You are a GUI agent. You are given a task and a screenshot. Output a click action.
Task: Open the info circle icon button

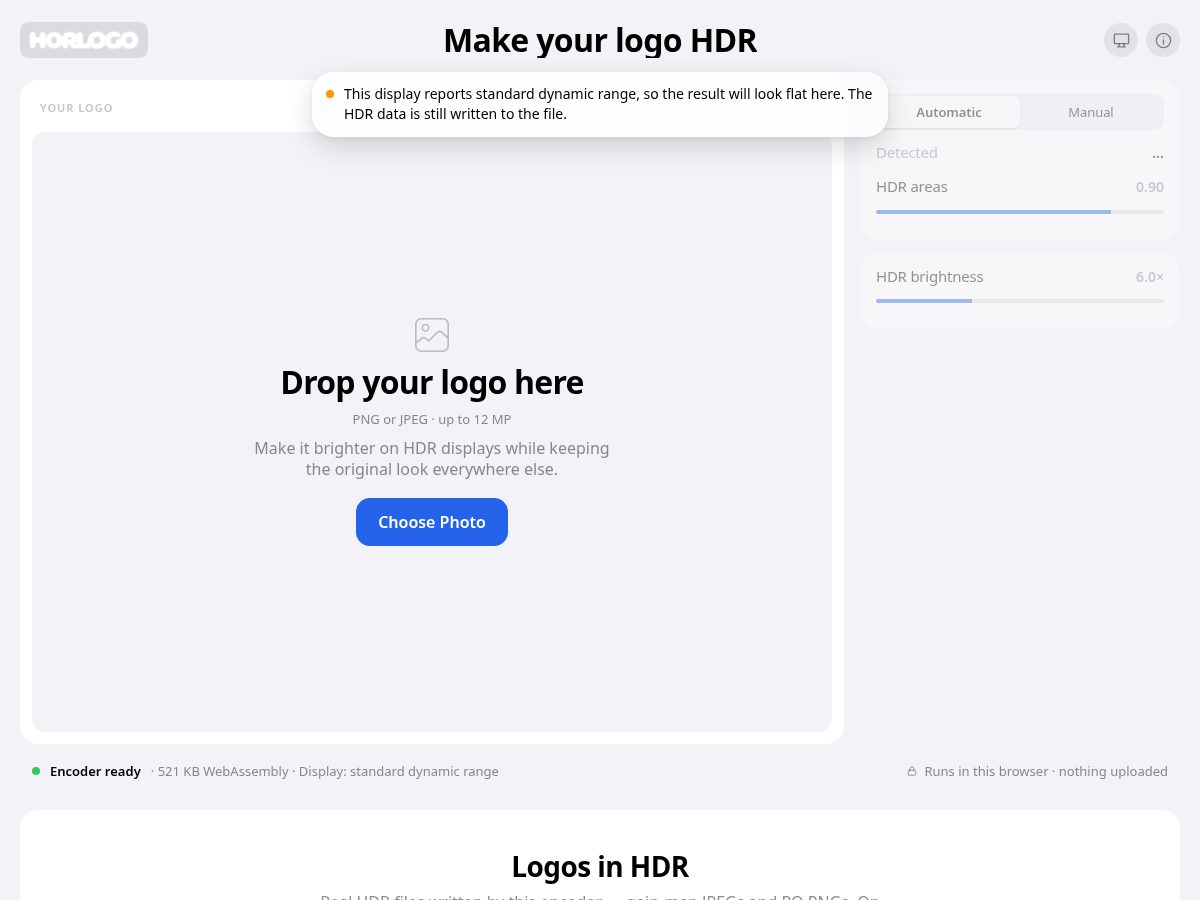[1163, 40]
